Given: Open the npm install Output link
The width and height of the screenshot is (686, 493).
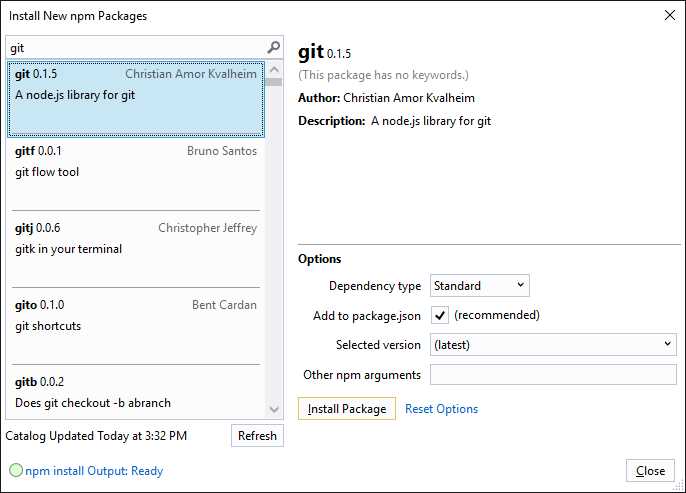Looking at the screenshot, I should click(x=94, y=471).
